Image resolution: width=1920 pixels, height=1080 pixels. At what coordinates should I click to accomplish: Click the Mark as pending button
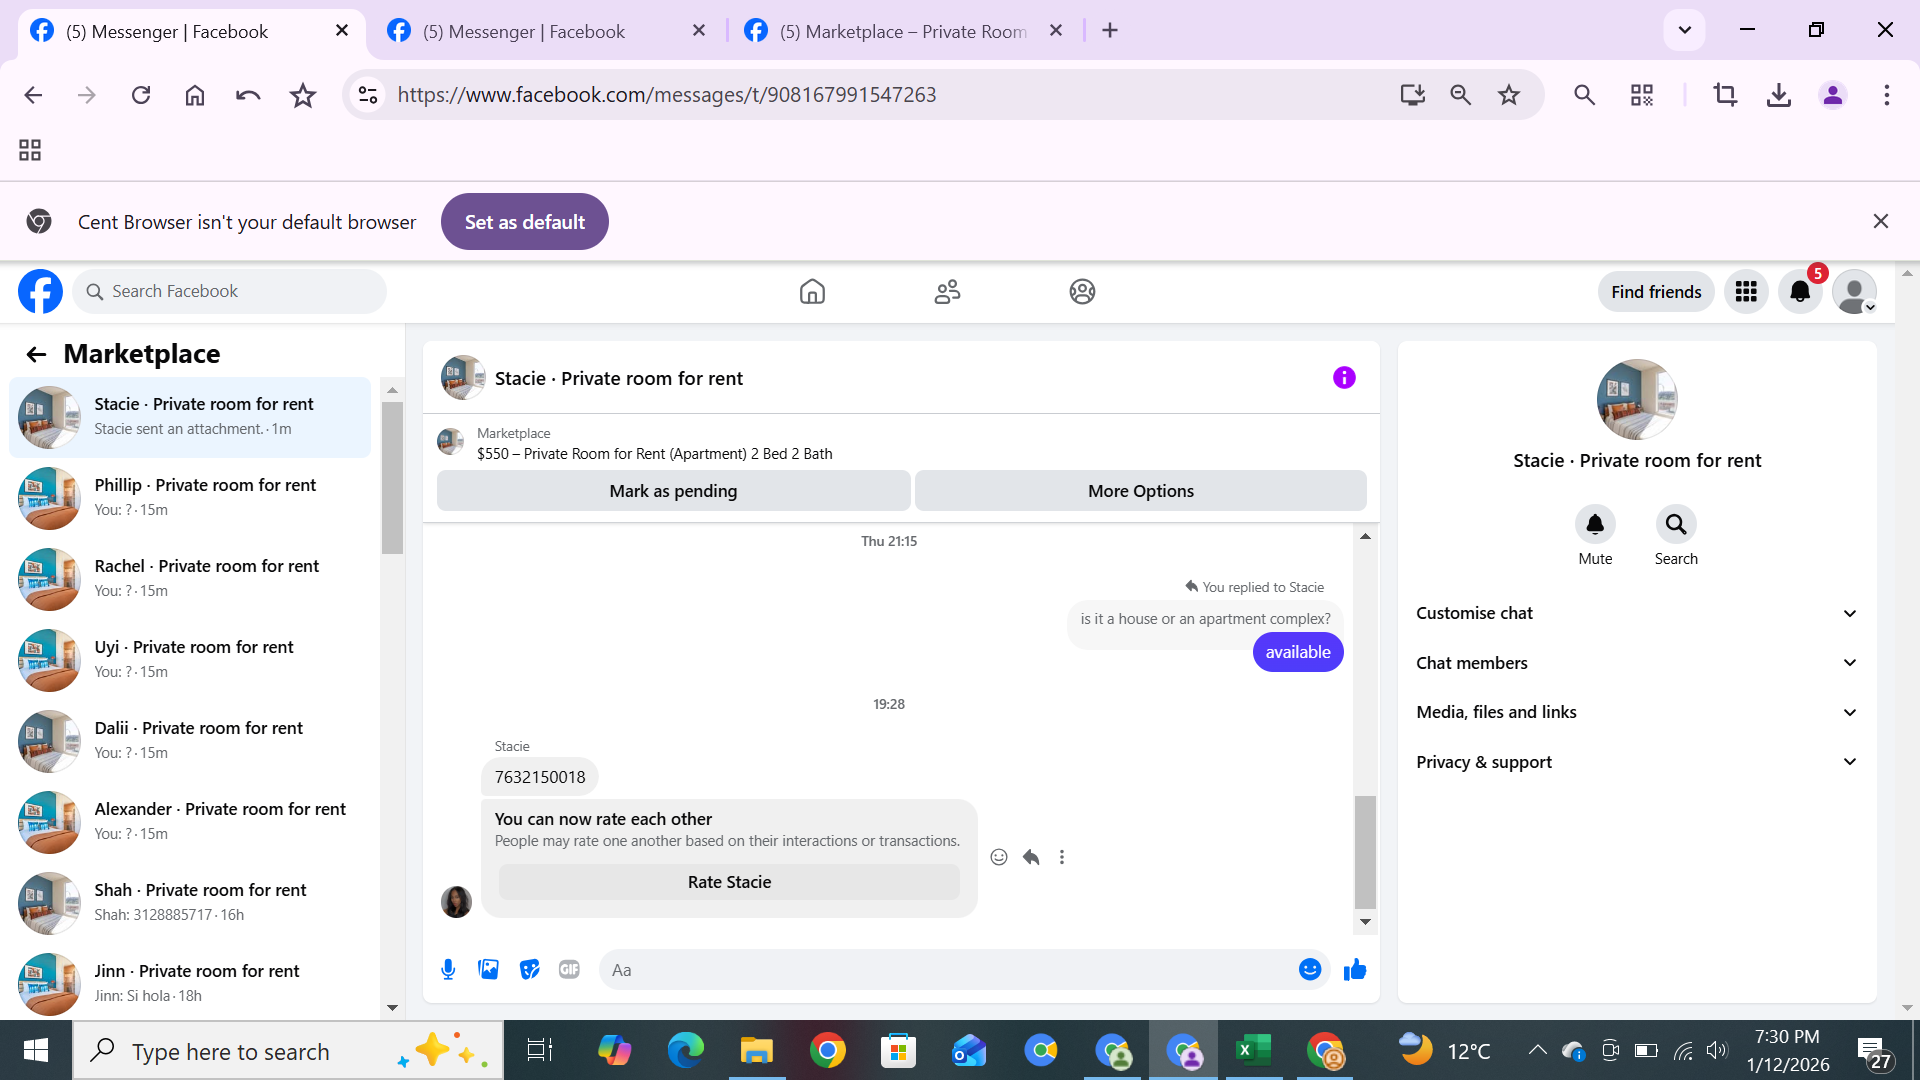(673, 491)
